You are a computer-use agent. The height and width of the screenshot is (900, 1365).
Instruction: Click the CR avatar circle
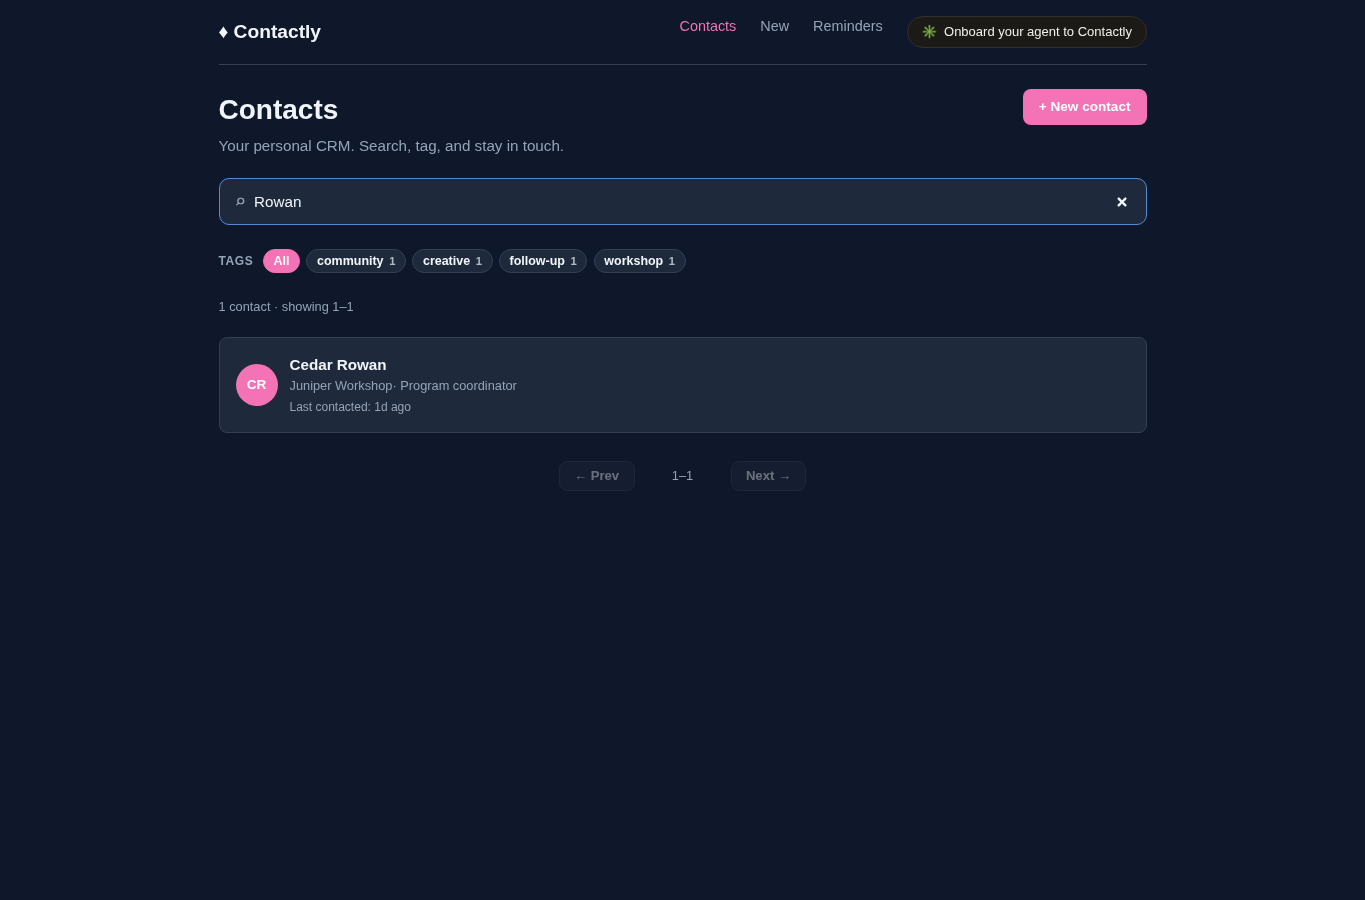[x=257, y=385]
